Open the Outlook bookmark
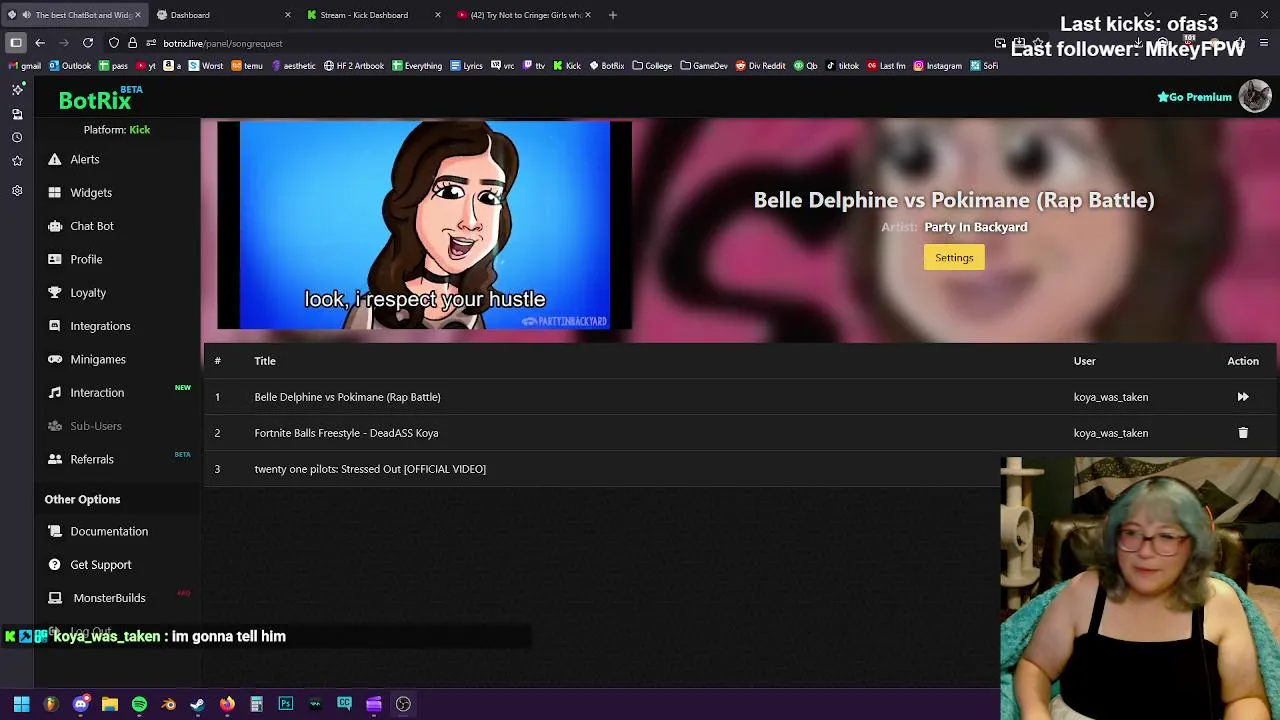Viewport: 1280px width, 720px height. pos(70,66)
